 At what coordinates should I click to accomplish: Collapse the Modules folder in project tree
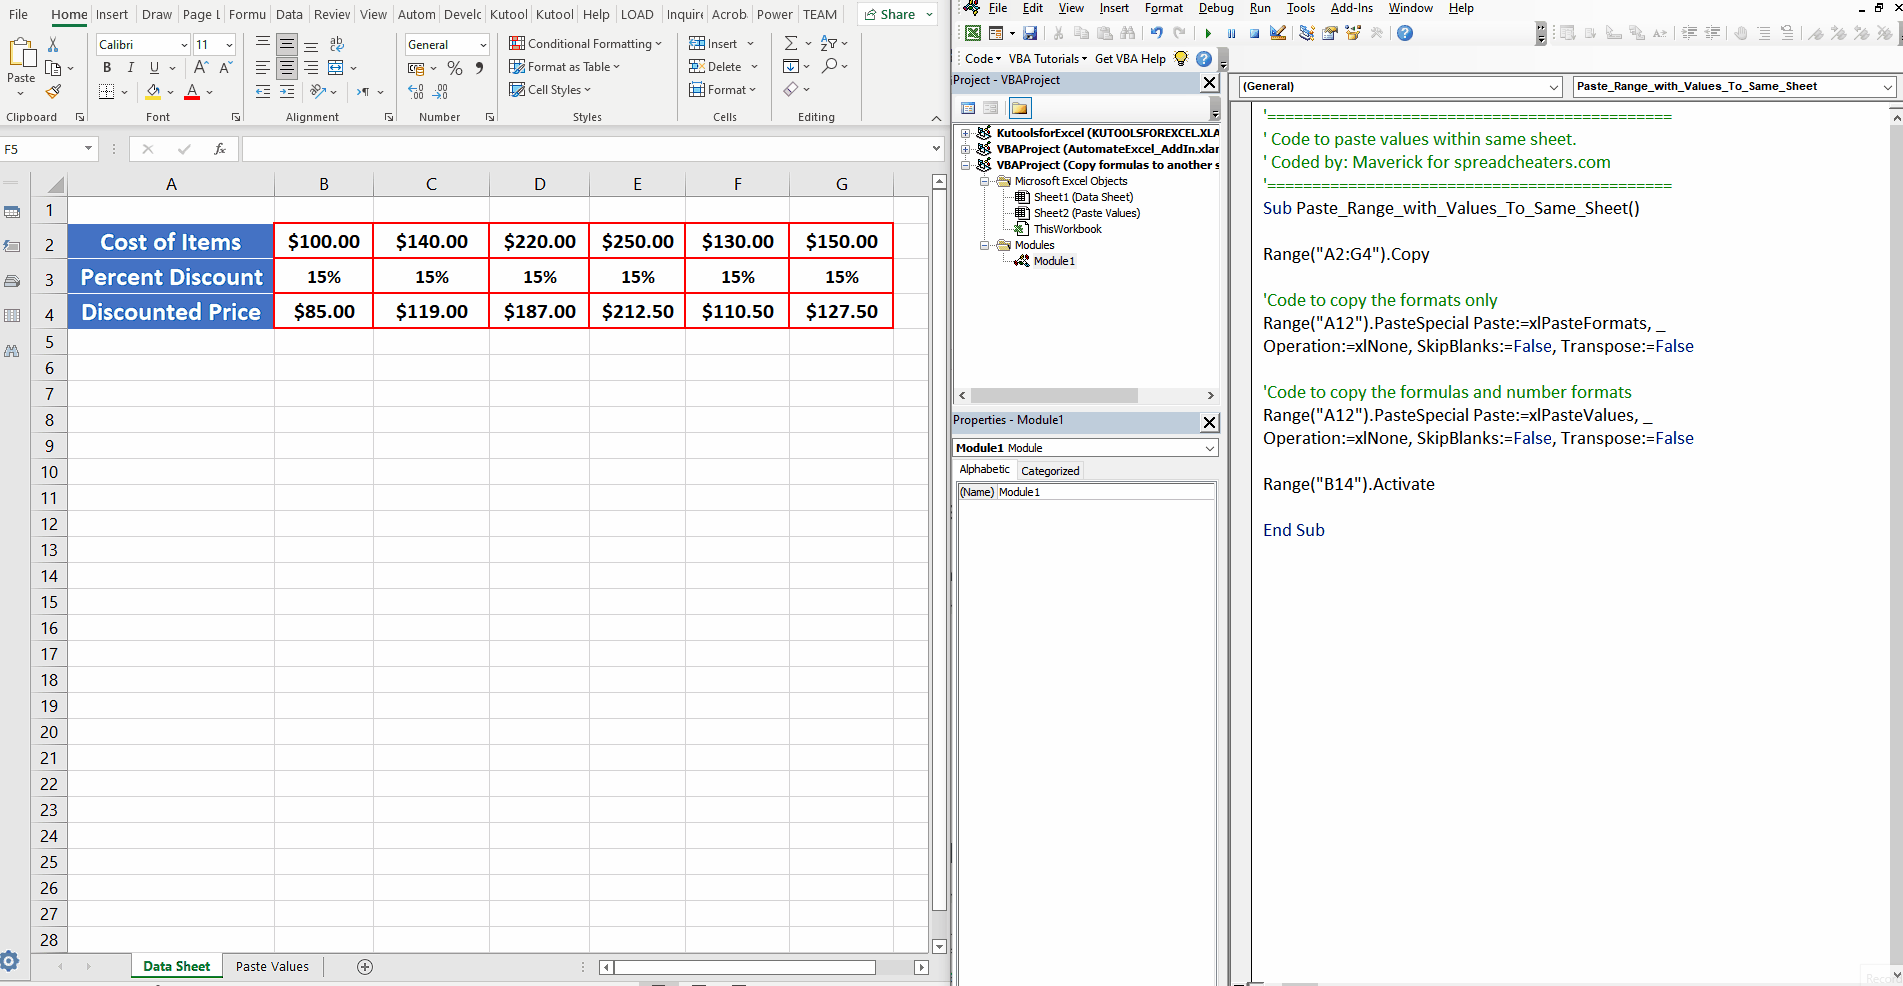coord(984,245)
